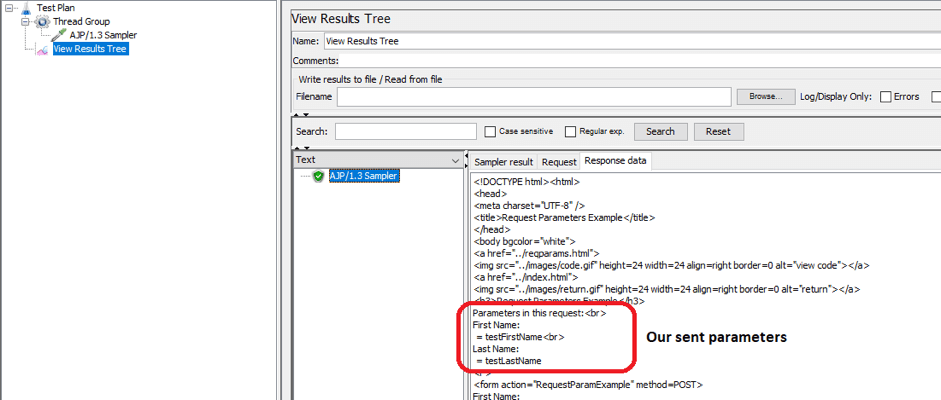Click the green shield success icon
The image size is (941, 400).
pos(318,177)
